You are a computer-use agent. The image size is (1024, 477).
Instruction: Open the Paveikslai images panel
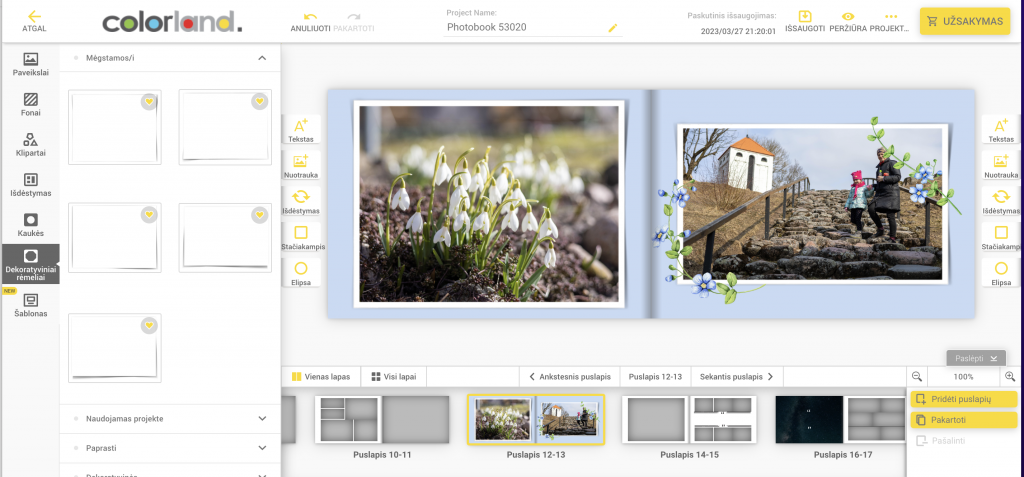31,65
